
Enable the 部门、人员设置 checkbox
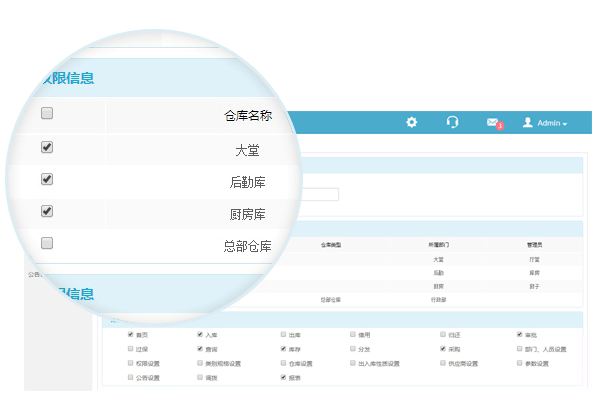pos(519,349)
